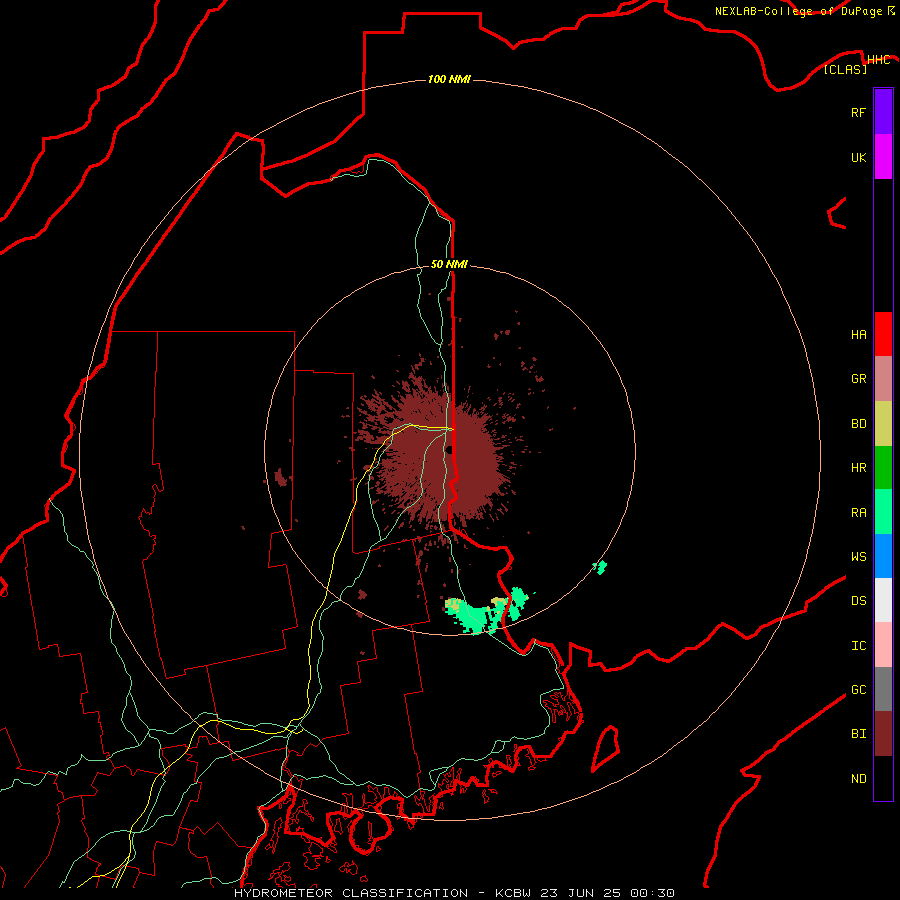Click the BI brown legend swatch
Image resolution: width=900 pixels, height=900 pixels.
click(883, 734)
